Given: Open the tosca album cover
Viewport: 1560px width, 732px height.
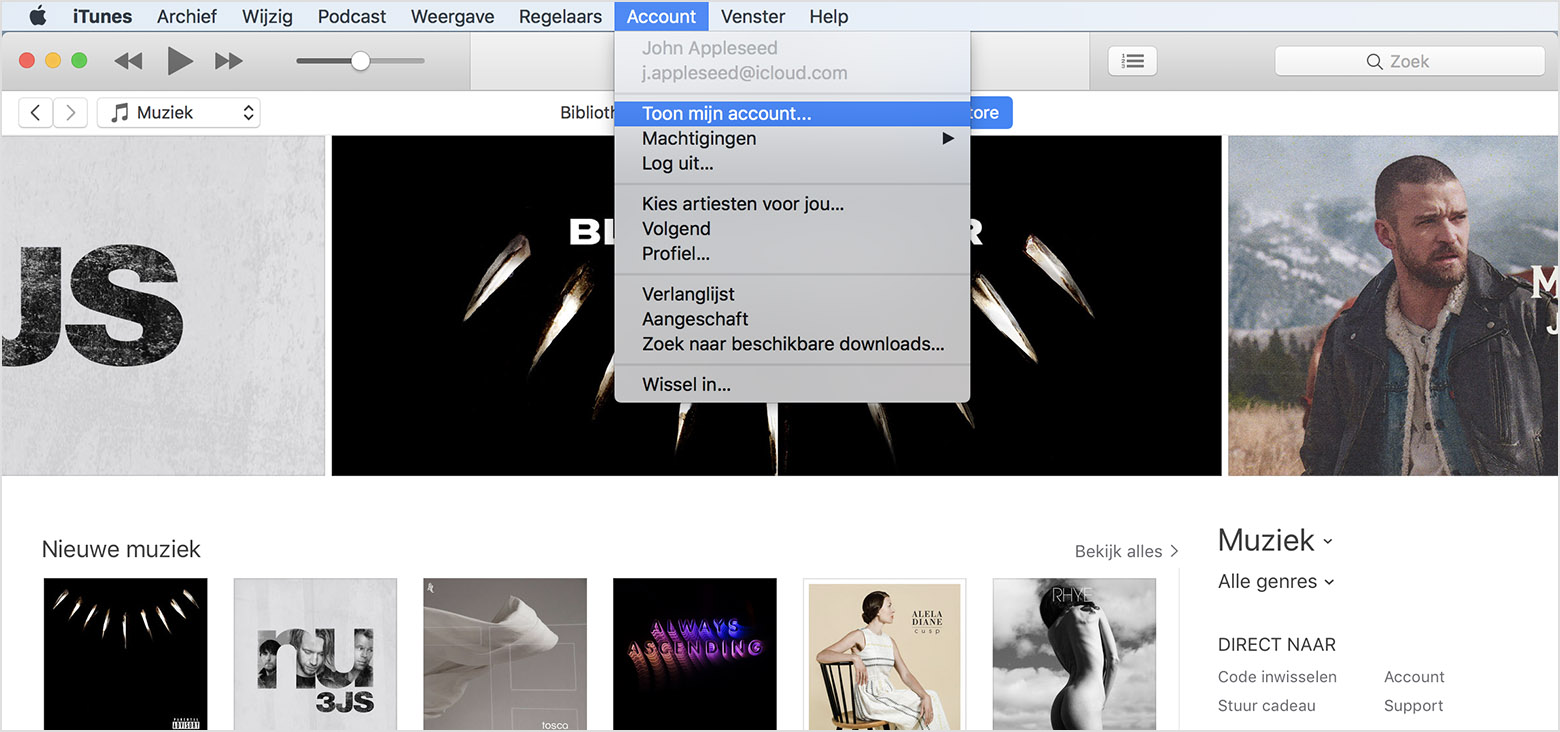Looking at the screenshot, I should click(505, 654).
